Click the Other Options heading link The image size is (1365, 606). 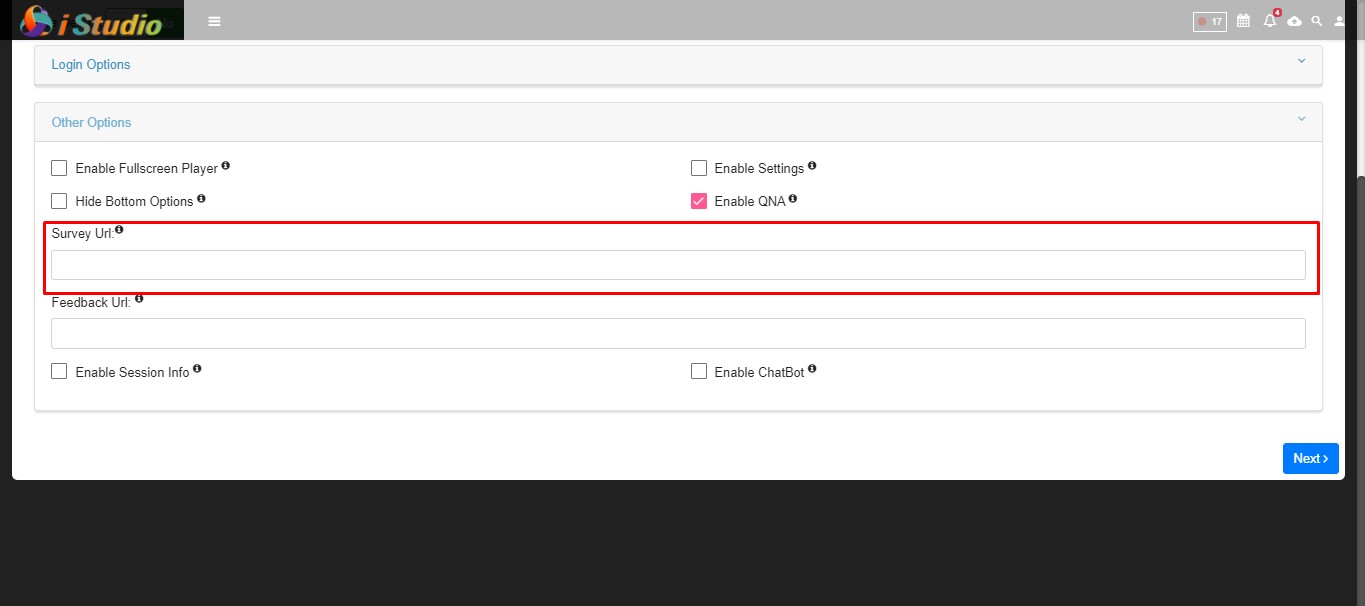[x=91, y=122]
